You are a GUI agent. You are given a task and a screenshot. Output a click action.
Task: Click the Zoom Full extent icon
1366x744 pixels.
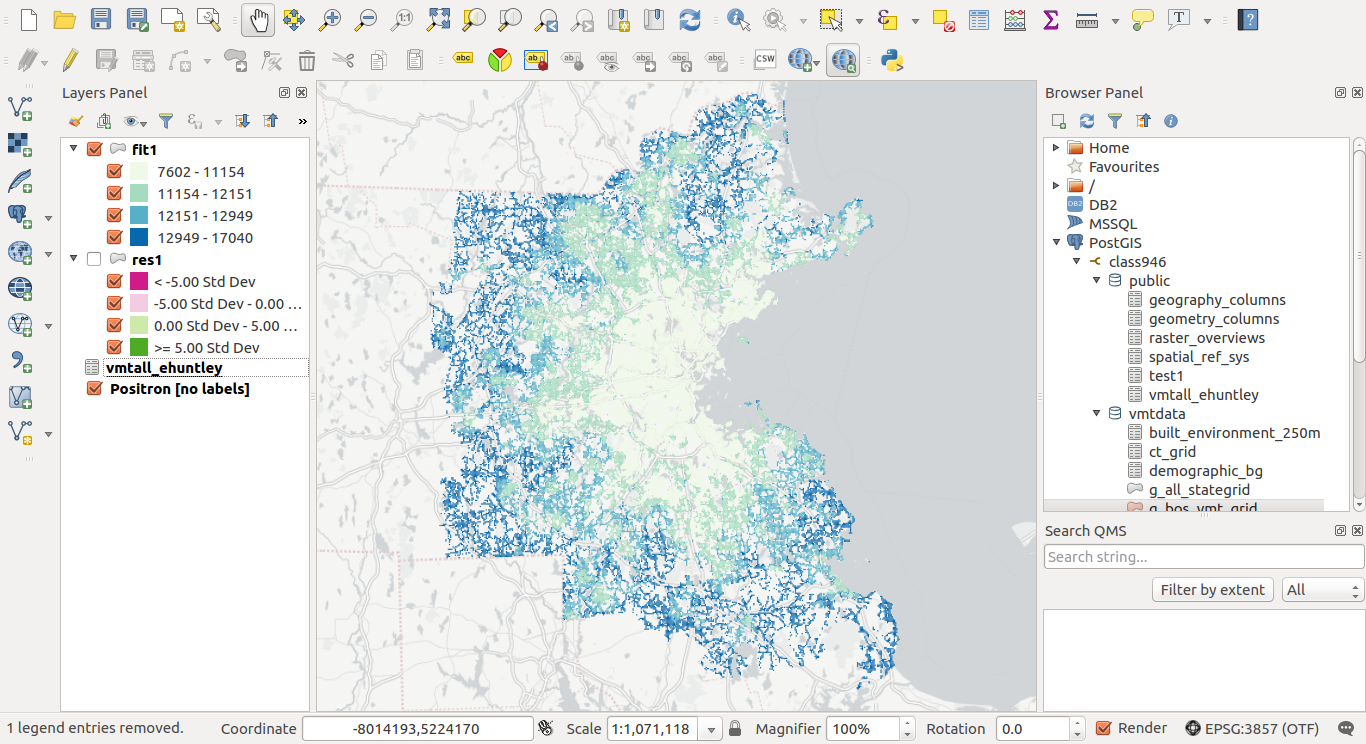point(438,19)
